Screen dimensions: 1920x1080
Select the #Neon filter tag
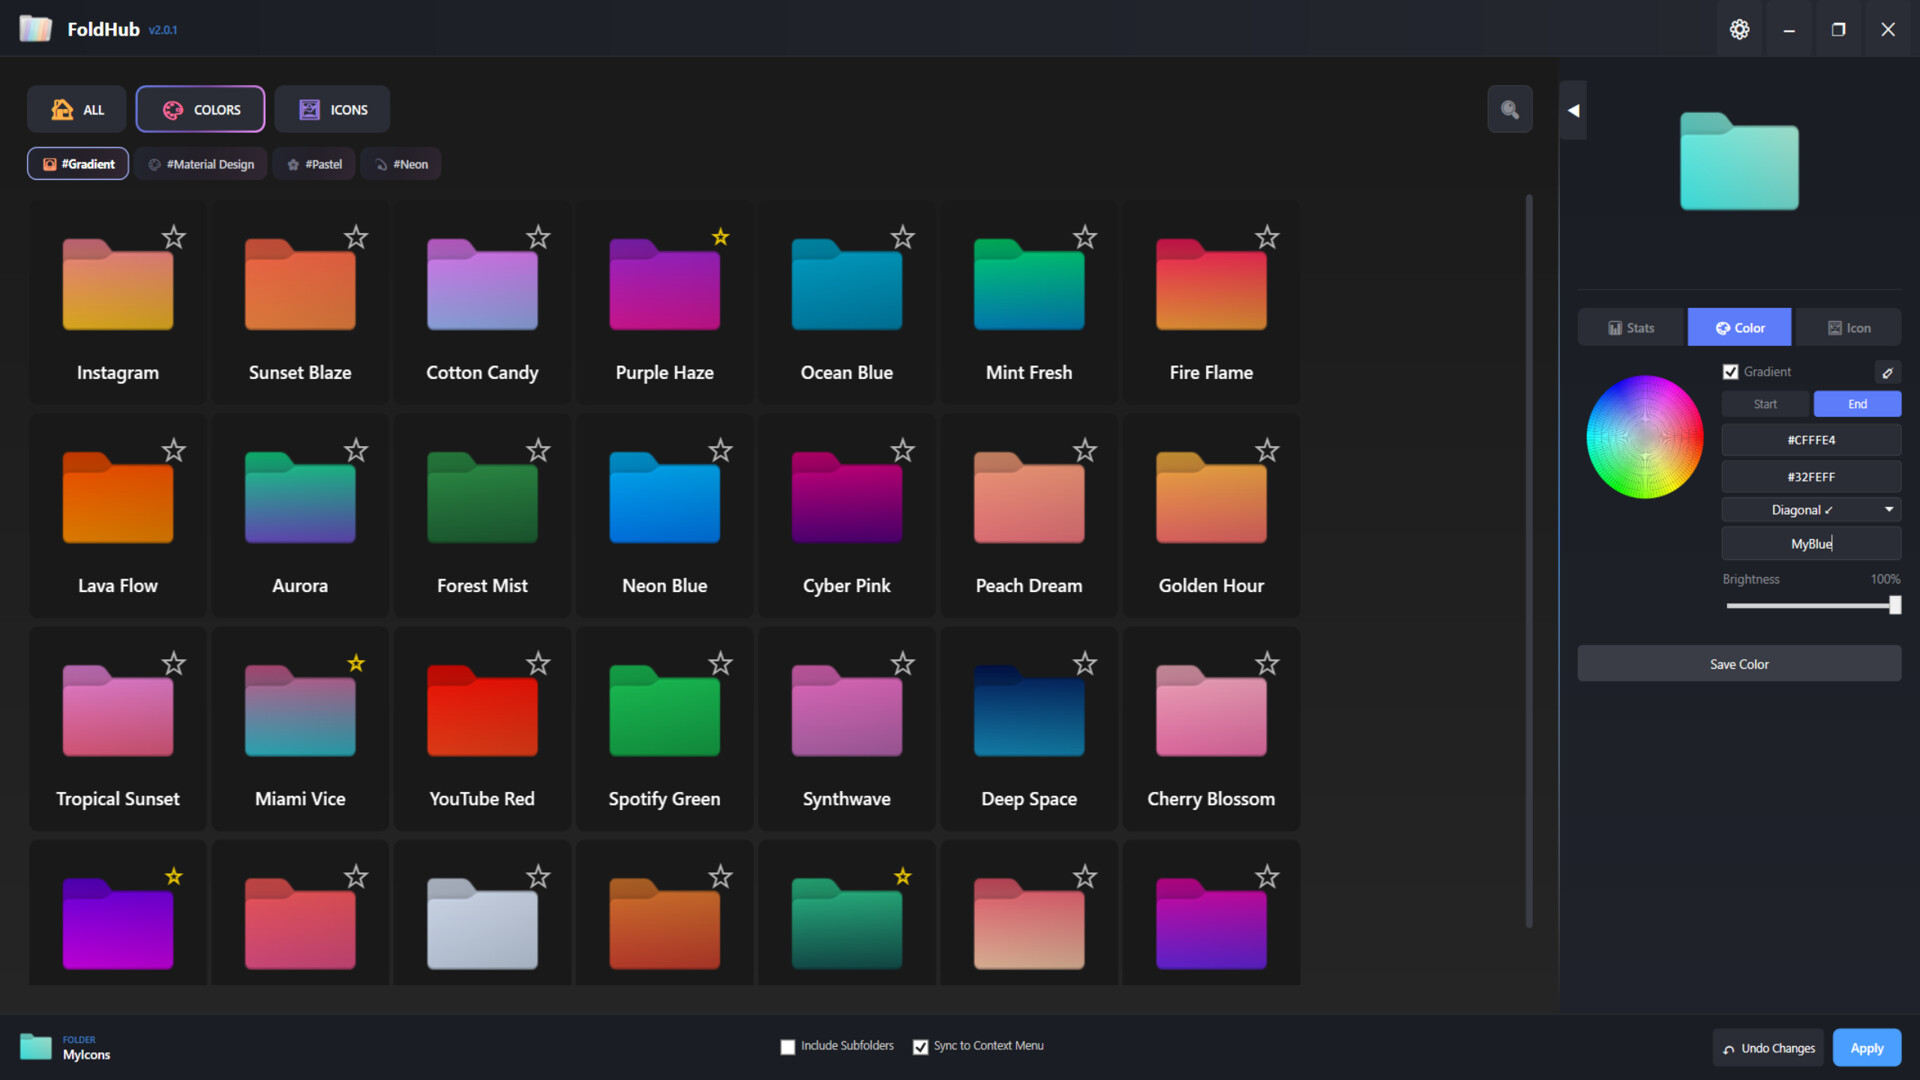click(x=400, y=163)
